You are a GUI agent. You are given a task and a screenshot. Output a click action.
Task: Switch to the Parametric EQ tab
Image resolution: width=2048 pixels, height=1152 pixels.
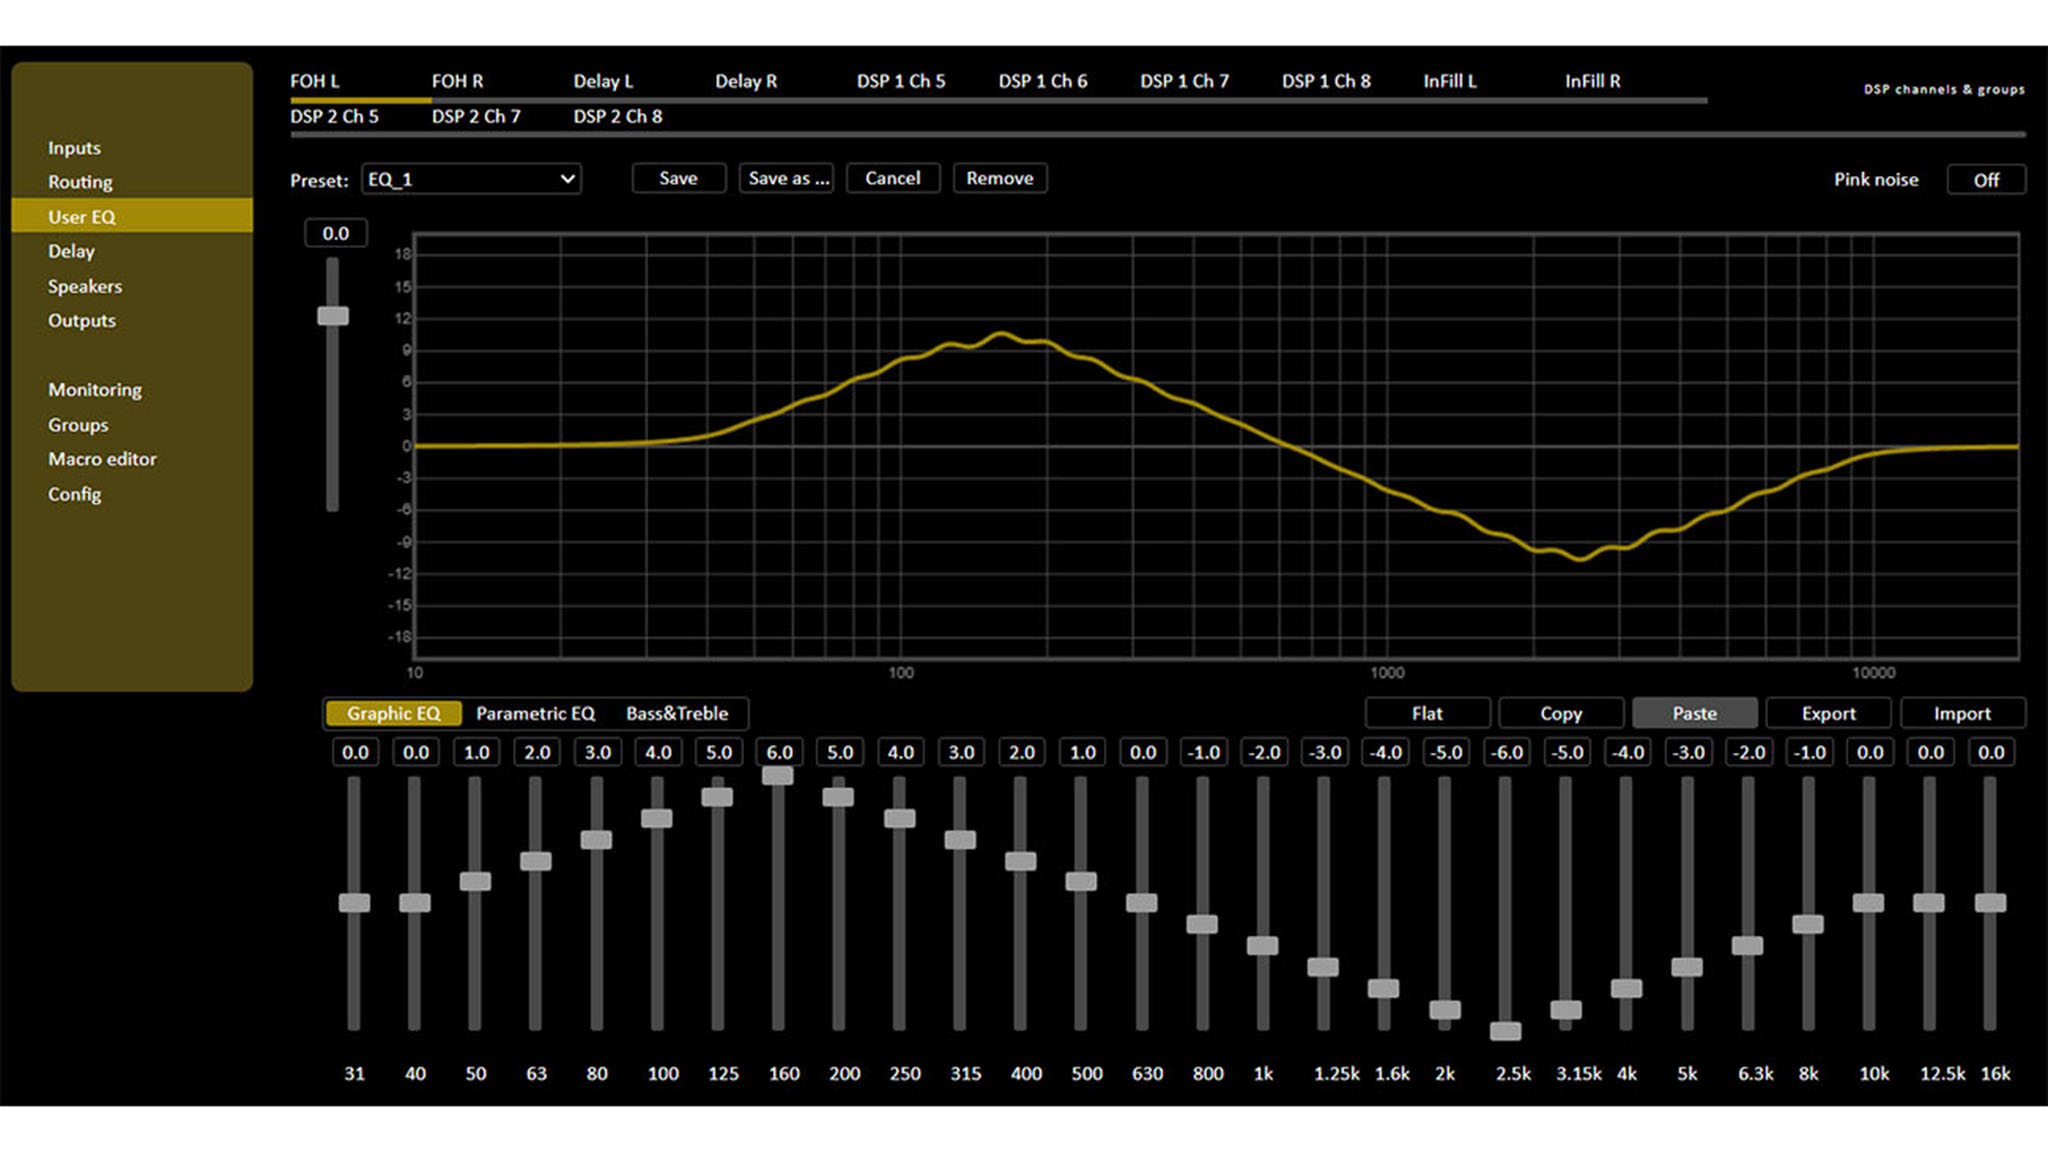click(535, 713)
